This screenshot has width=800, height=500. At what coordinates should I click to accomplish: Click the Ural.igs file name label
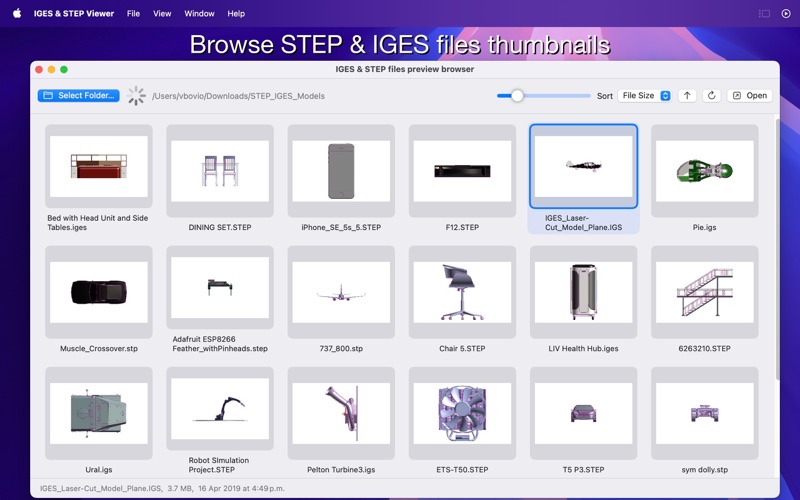(x=99, y=470)
